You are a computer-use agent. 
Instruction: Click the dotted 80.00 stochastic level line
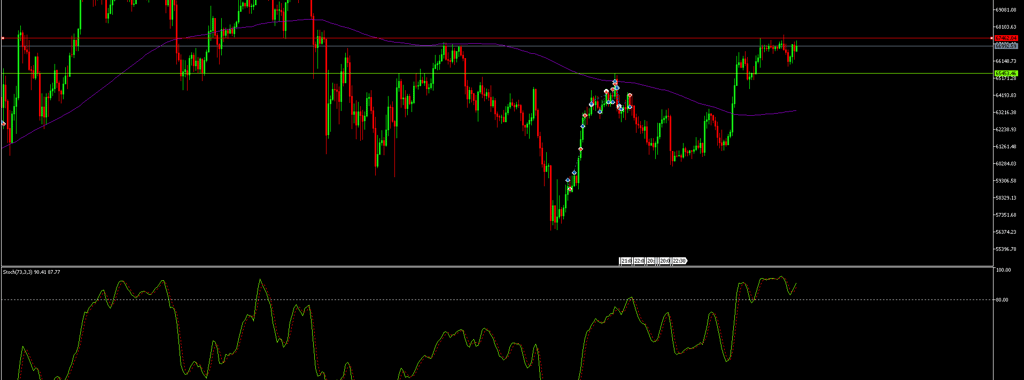tap(496, 300)
